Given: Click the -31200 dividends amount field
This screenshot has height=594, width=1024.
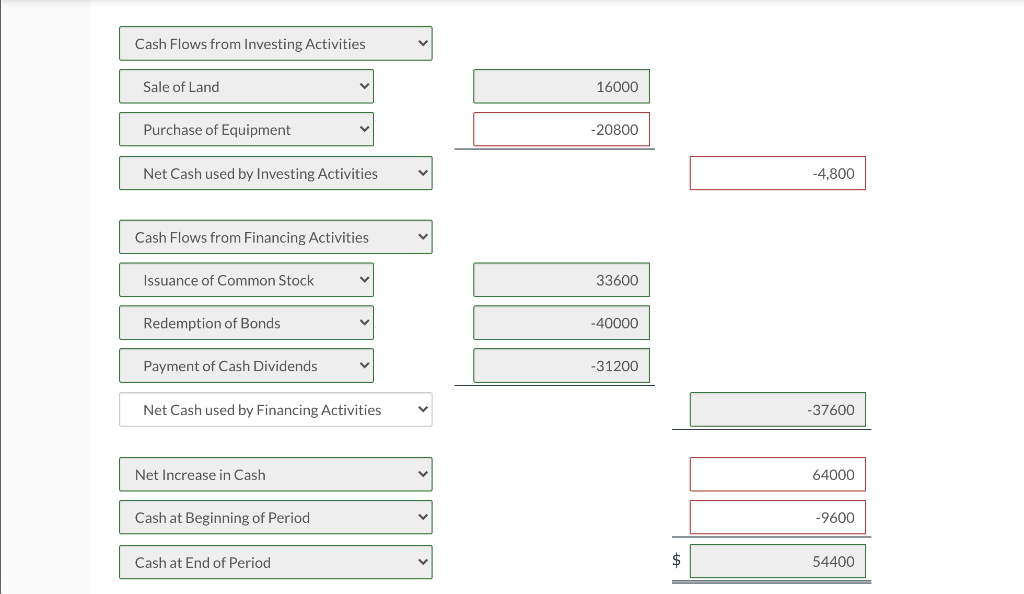Looking at the screenshot, I should point(560,365).
